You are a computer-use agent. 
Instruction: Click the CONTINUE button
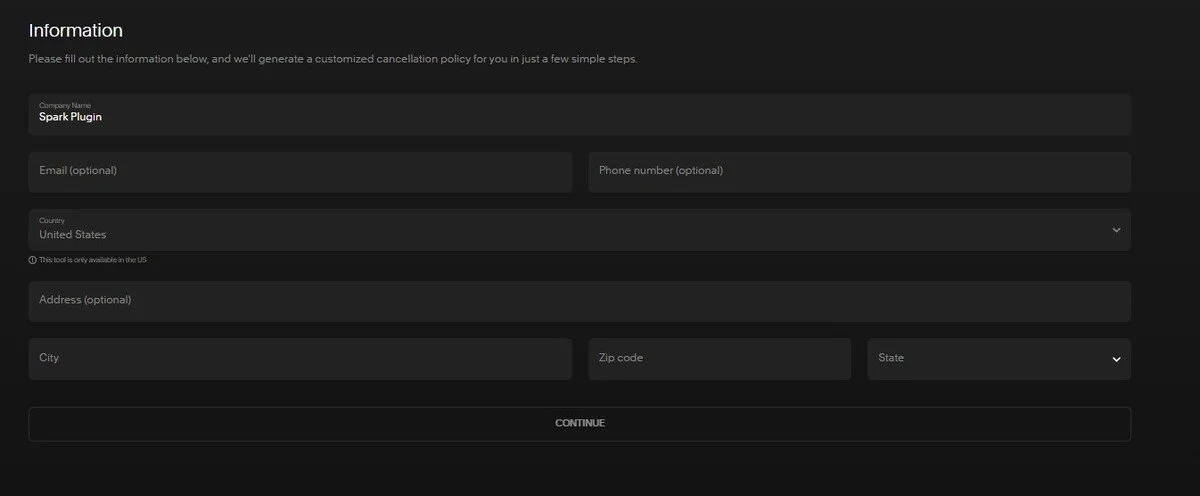pos(579,424)
